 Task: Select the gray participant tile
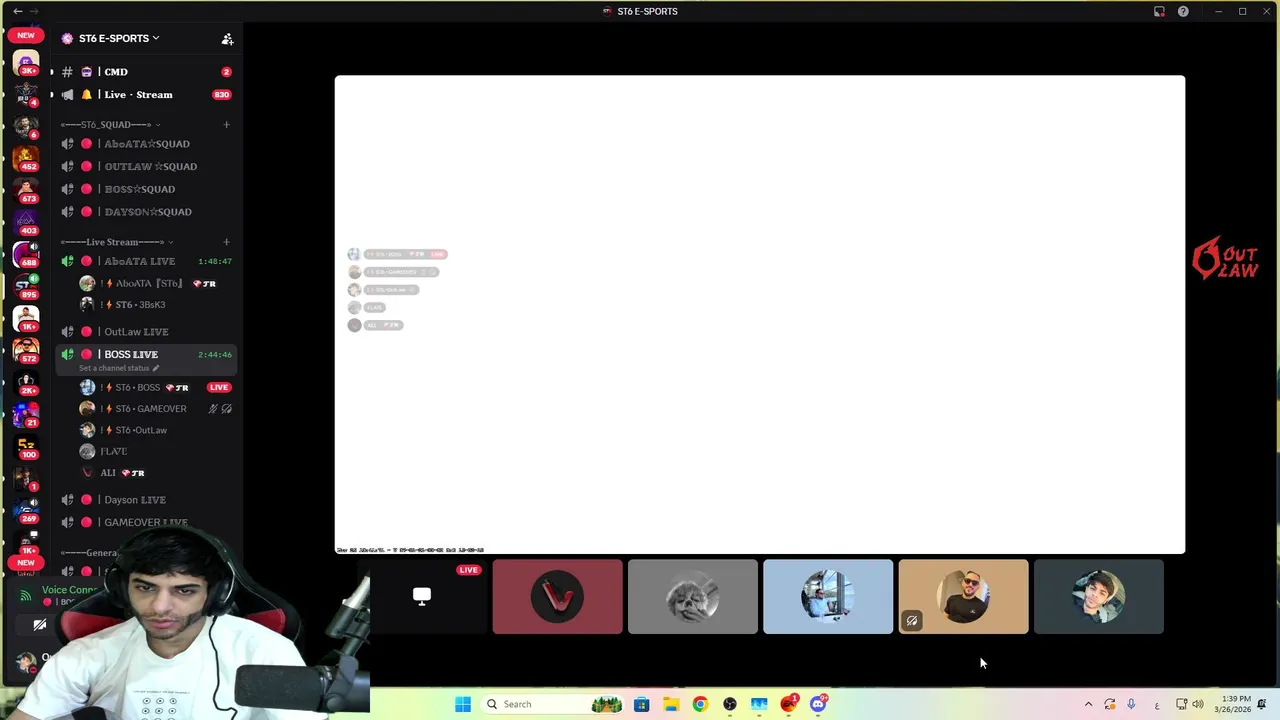[x=693, y=597]
